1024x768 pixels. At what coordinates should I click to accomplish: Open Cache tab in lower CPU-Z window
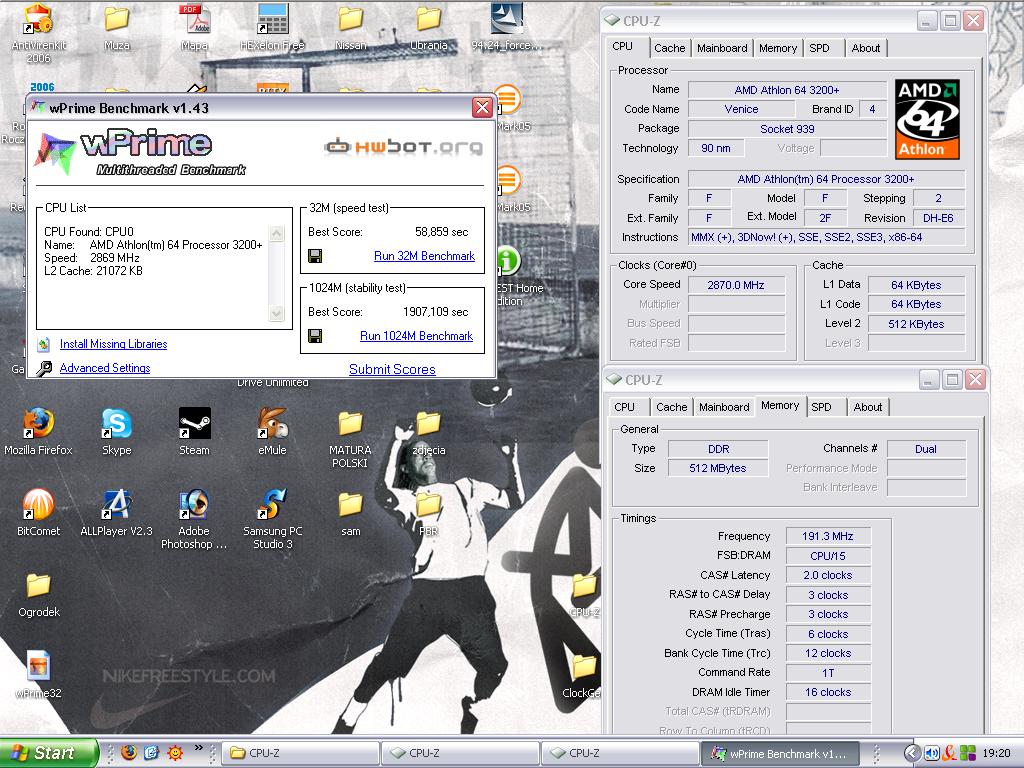pyautogui.click(x=671, y=408)
